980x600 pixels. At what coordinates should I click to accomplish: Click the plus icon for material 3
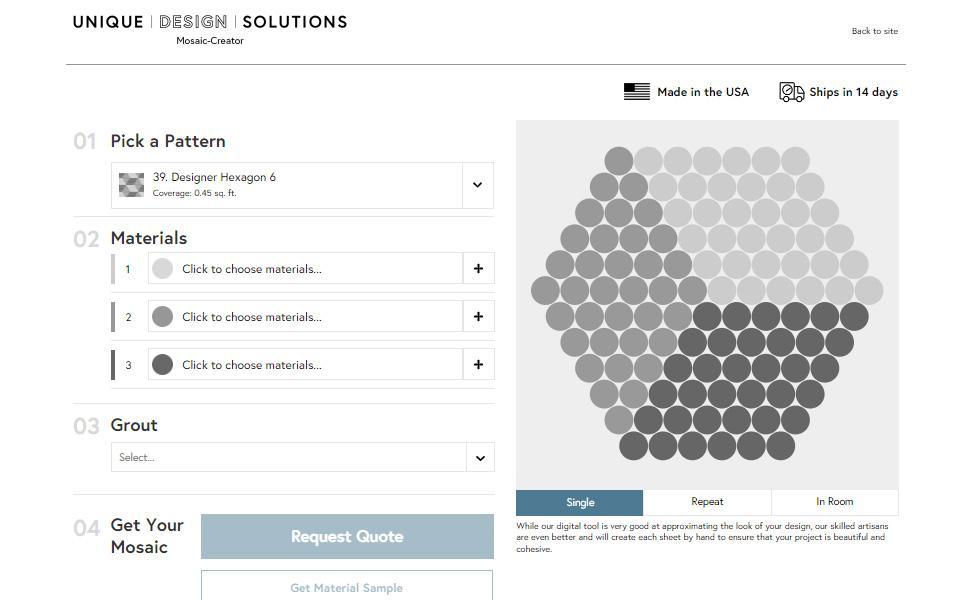coord(478,364)
